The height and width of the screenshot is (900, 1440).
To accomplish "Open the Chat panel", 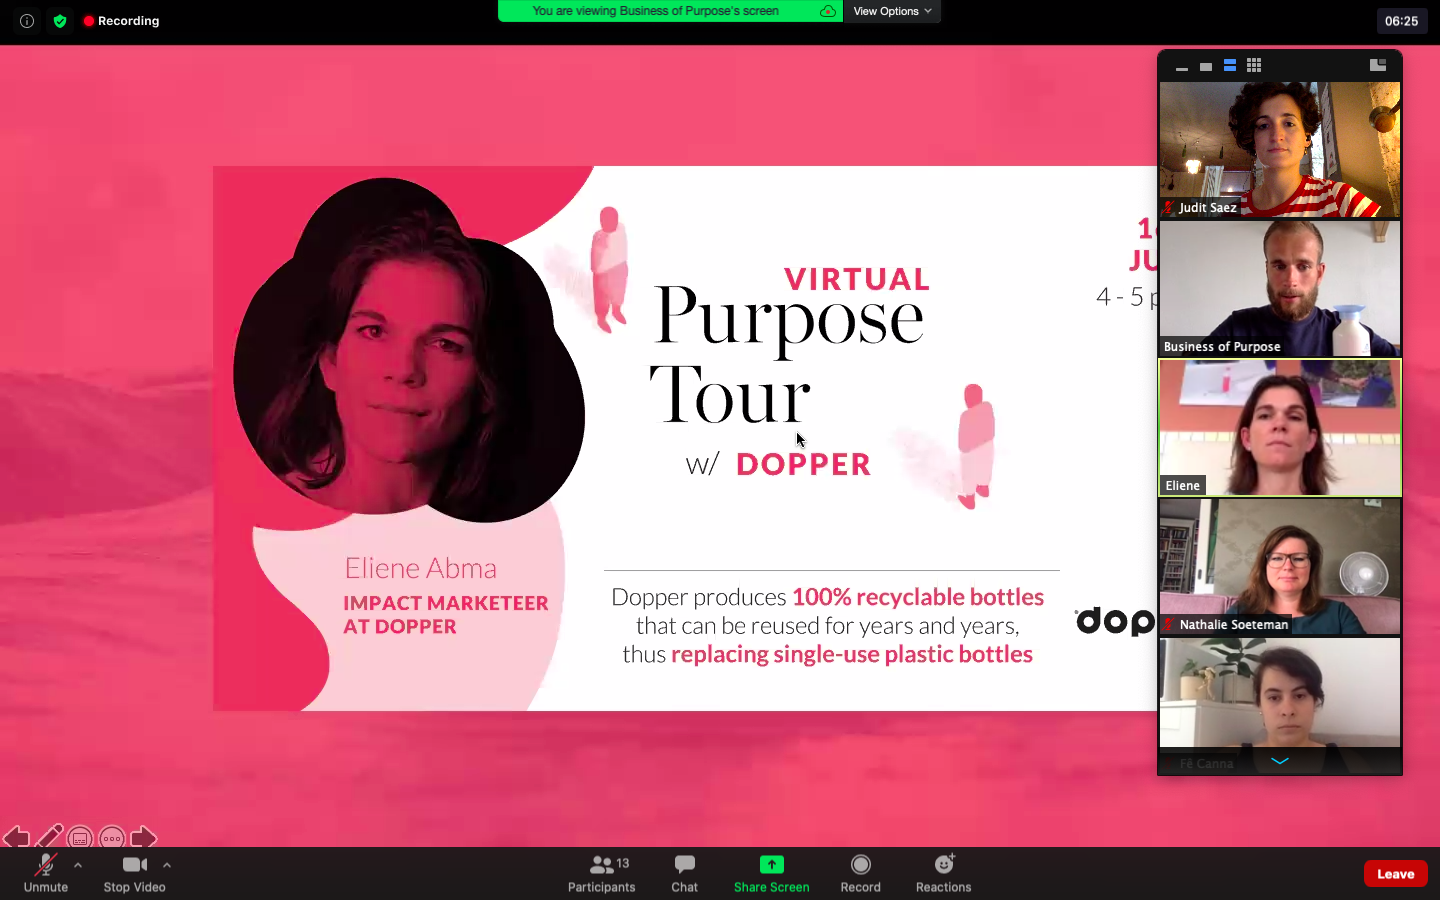I will (x=685, y=873).
